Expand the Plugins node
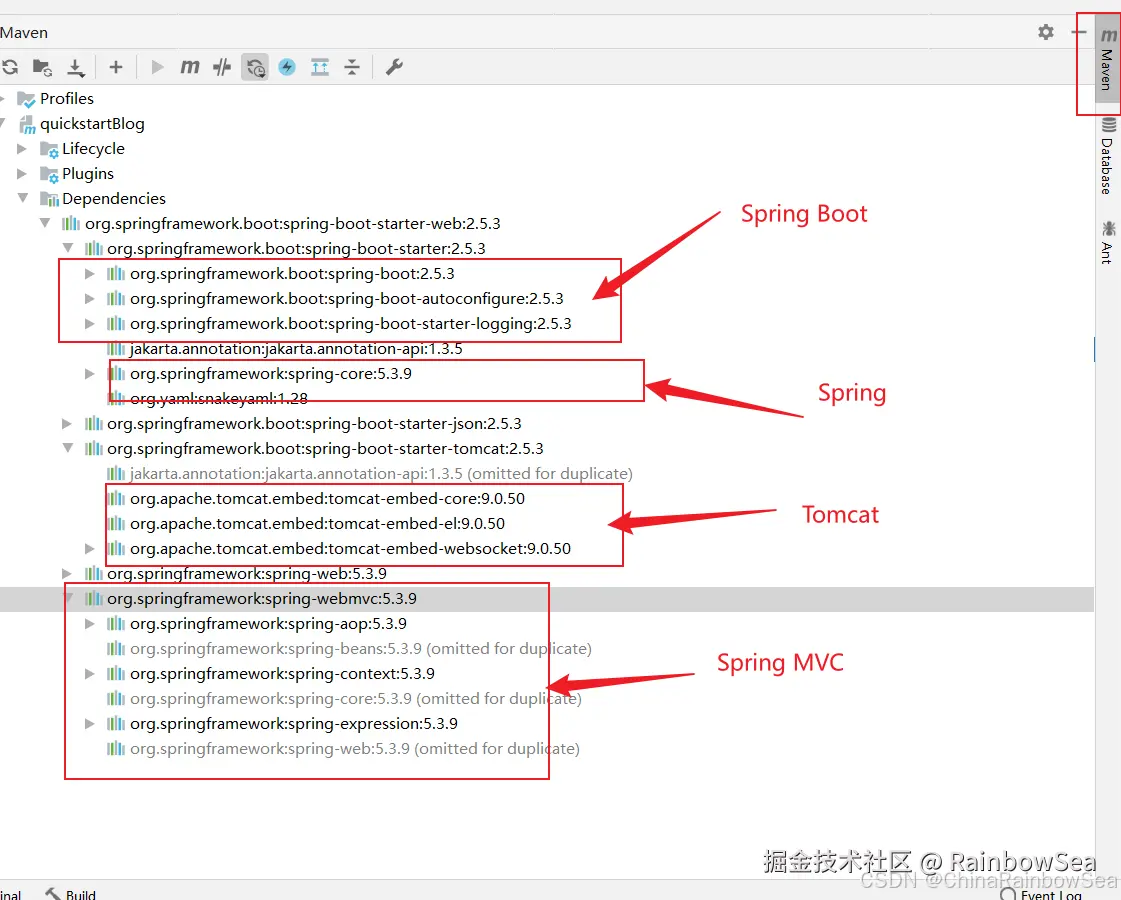Image resolution: width=1121 pixels, height=900 pixels. click(22, 174)
